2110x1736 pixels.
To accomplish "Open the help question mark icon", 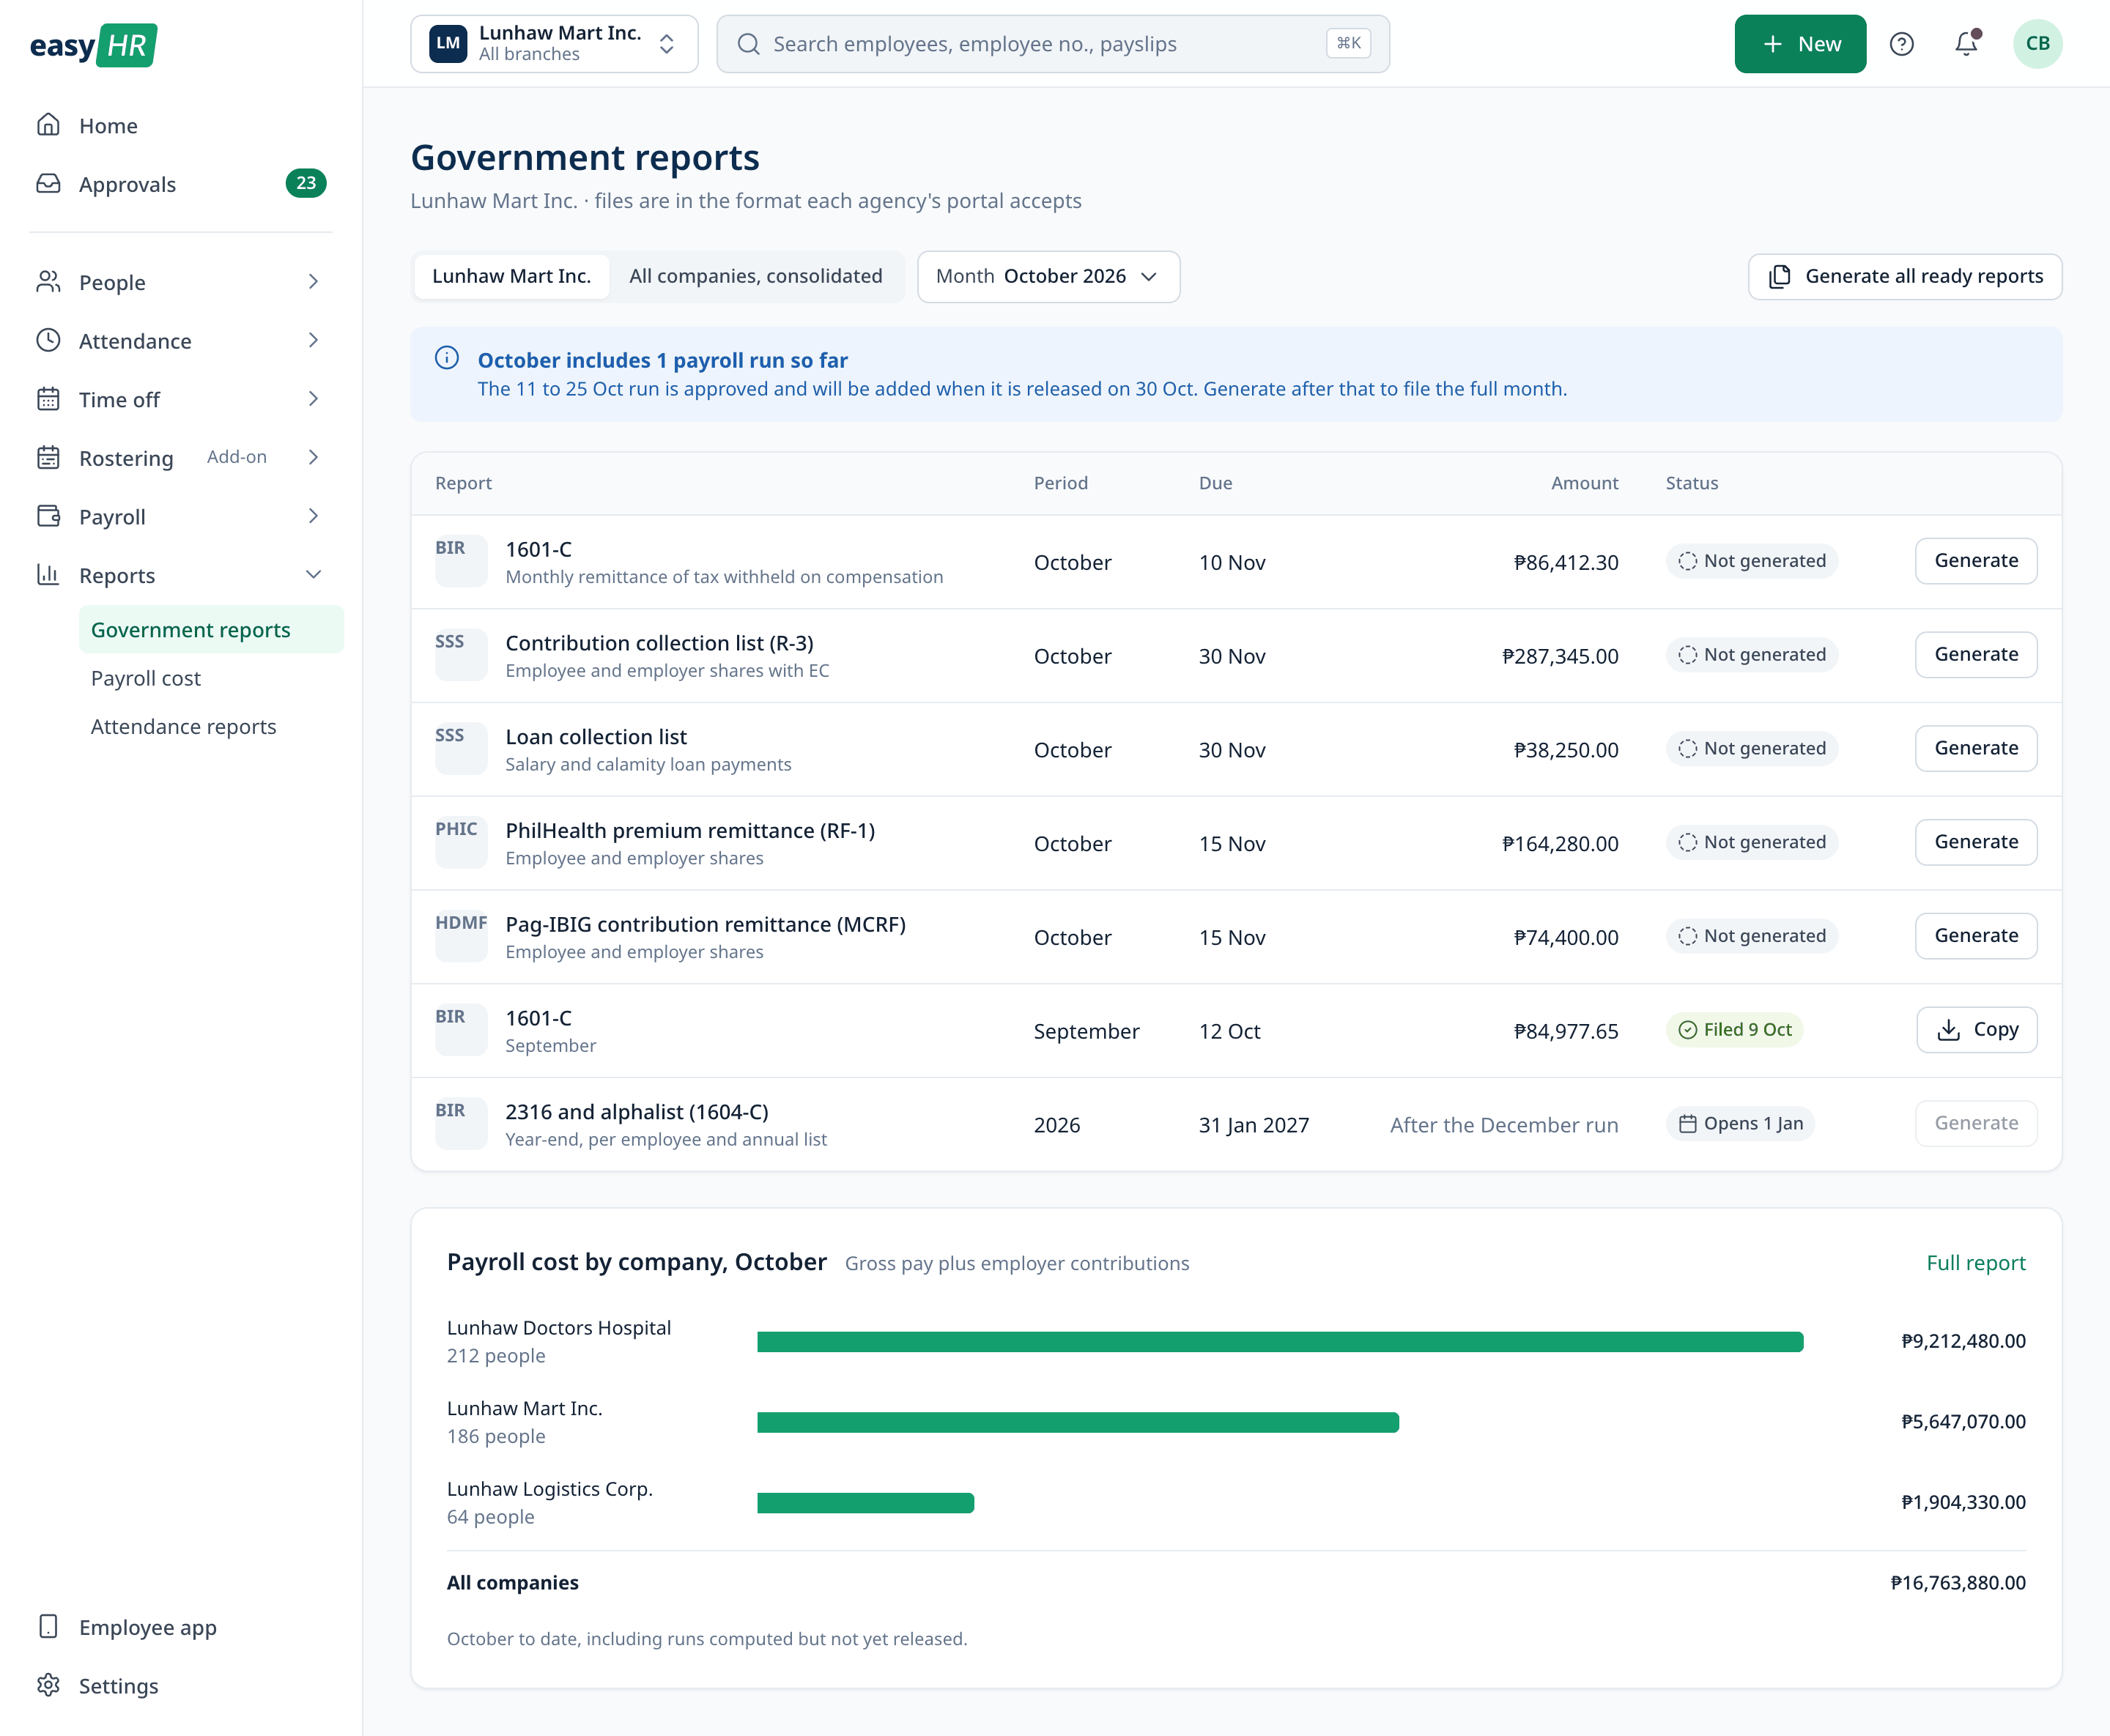I will click(1901, 44).
